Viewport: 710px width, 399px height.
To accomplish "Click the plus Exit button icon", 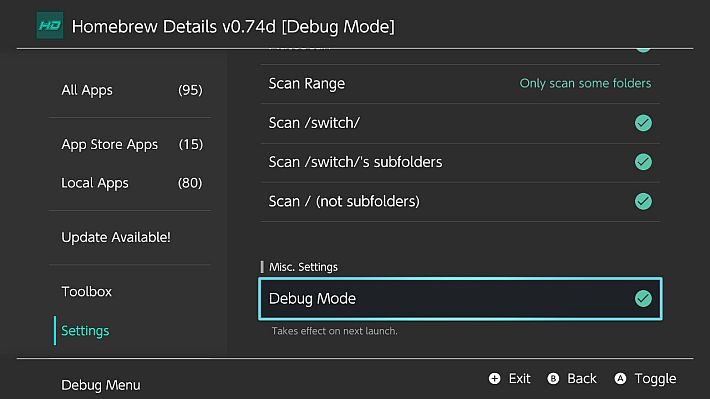I will (494, 379).
